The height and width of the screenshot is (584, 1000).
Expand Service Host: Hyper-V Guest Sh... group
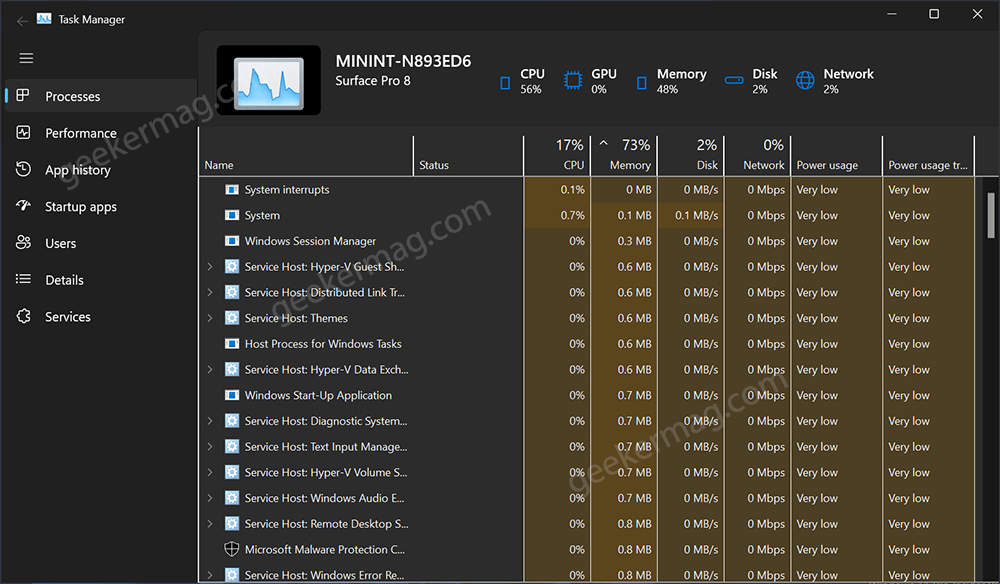click(210, 266)
